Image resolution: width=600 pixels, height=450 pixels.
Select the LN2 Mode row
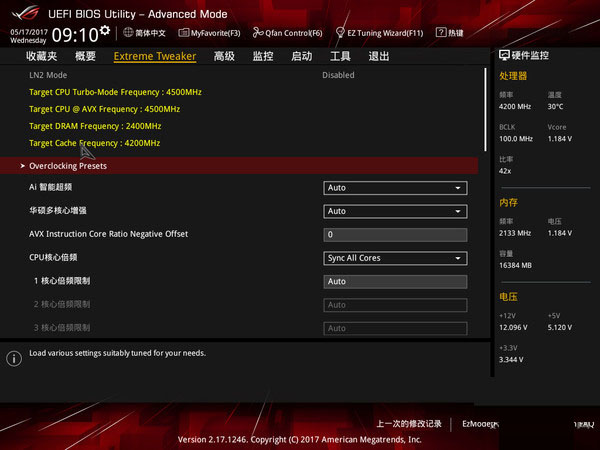(x=239, y=75)
